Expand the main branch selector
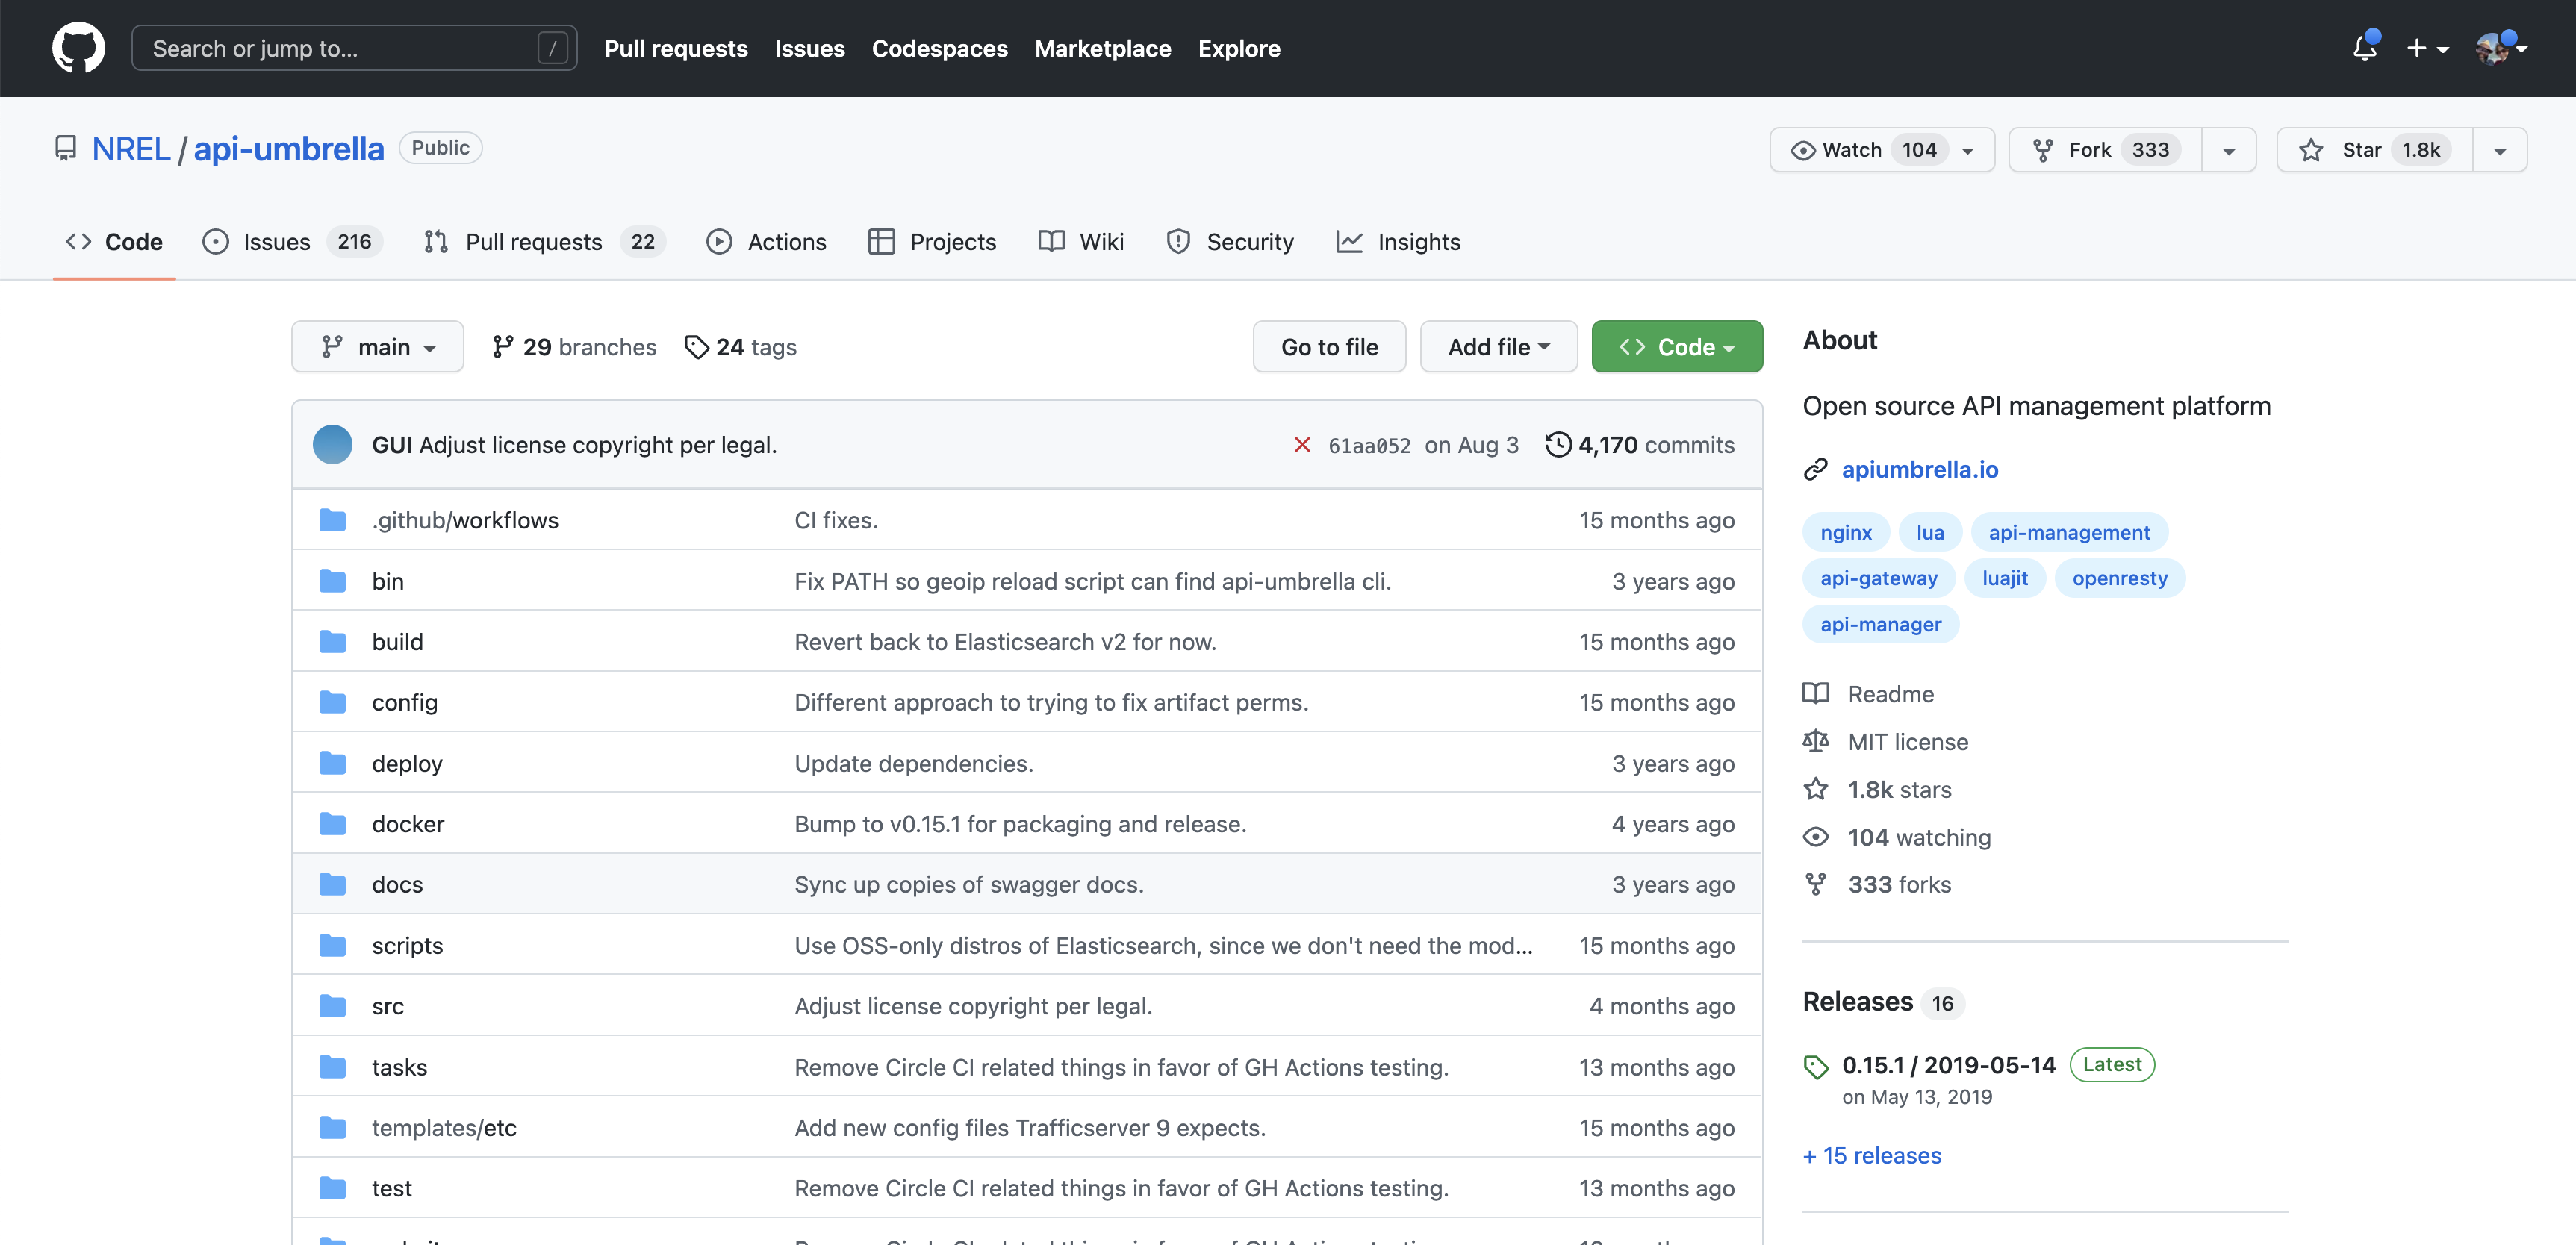This screenshot has height=1245, width=2576. [x=377, y=347]
